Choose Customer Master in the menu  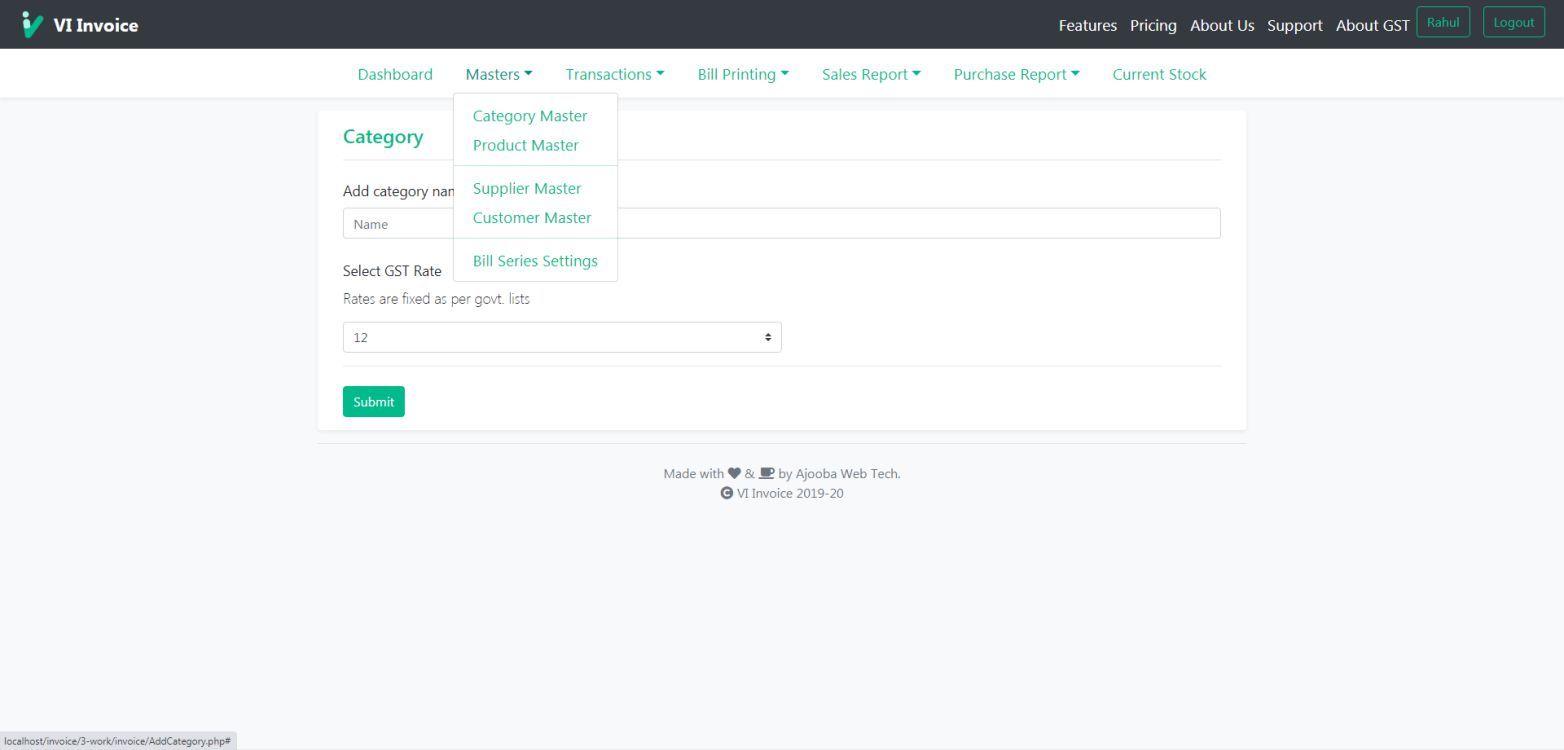[531, 217]
